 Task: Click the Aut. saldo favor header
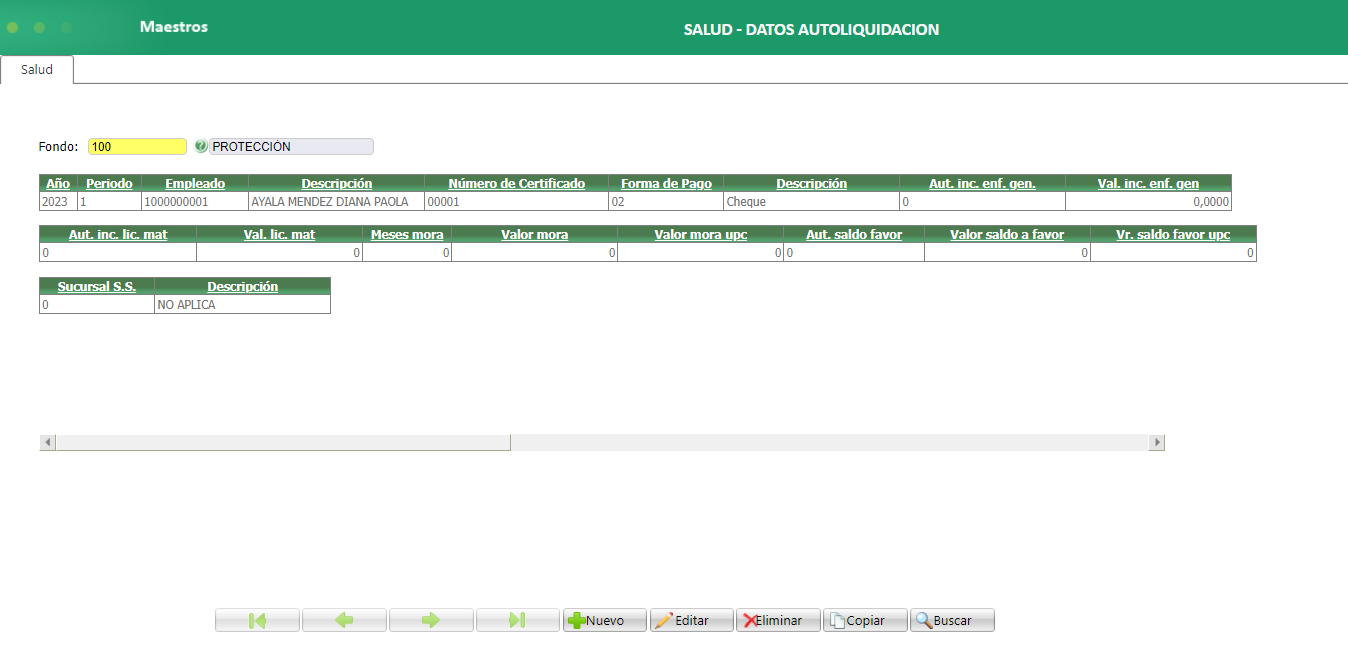point(854,234)
